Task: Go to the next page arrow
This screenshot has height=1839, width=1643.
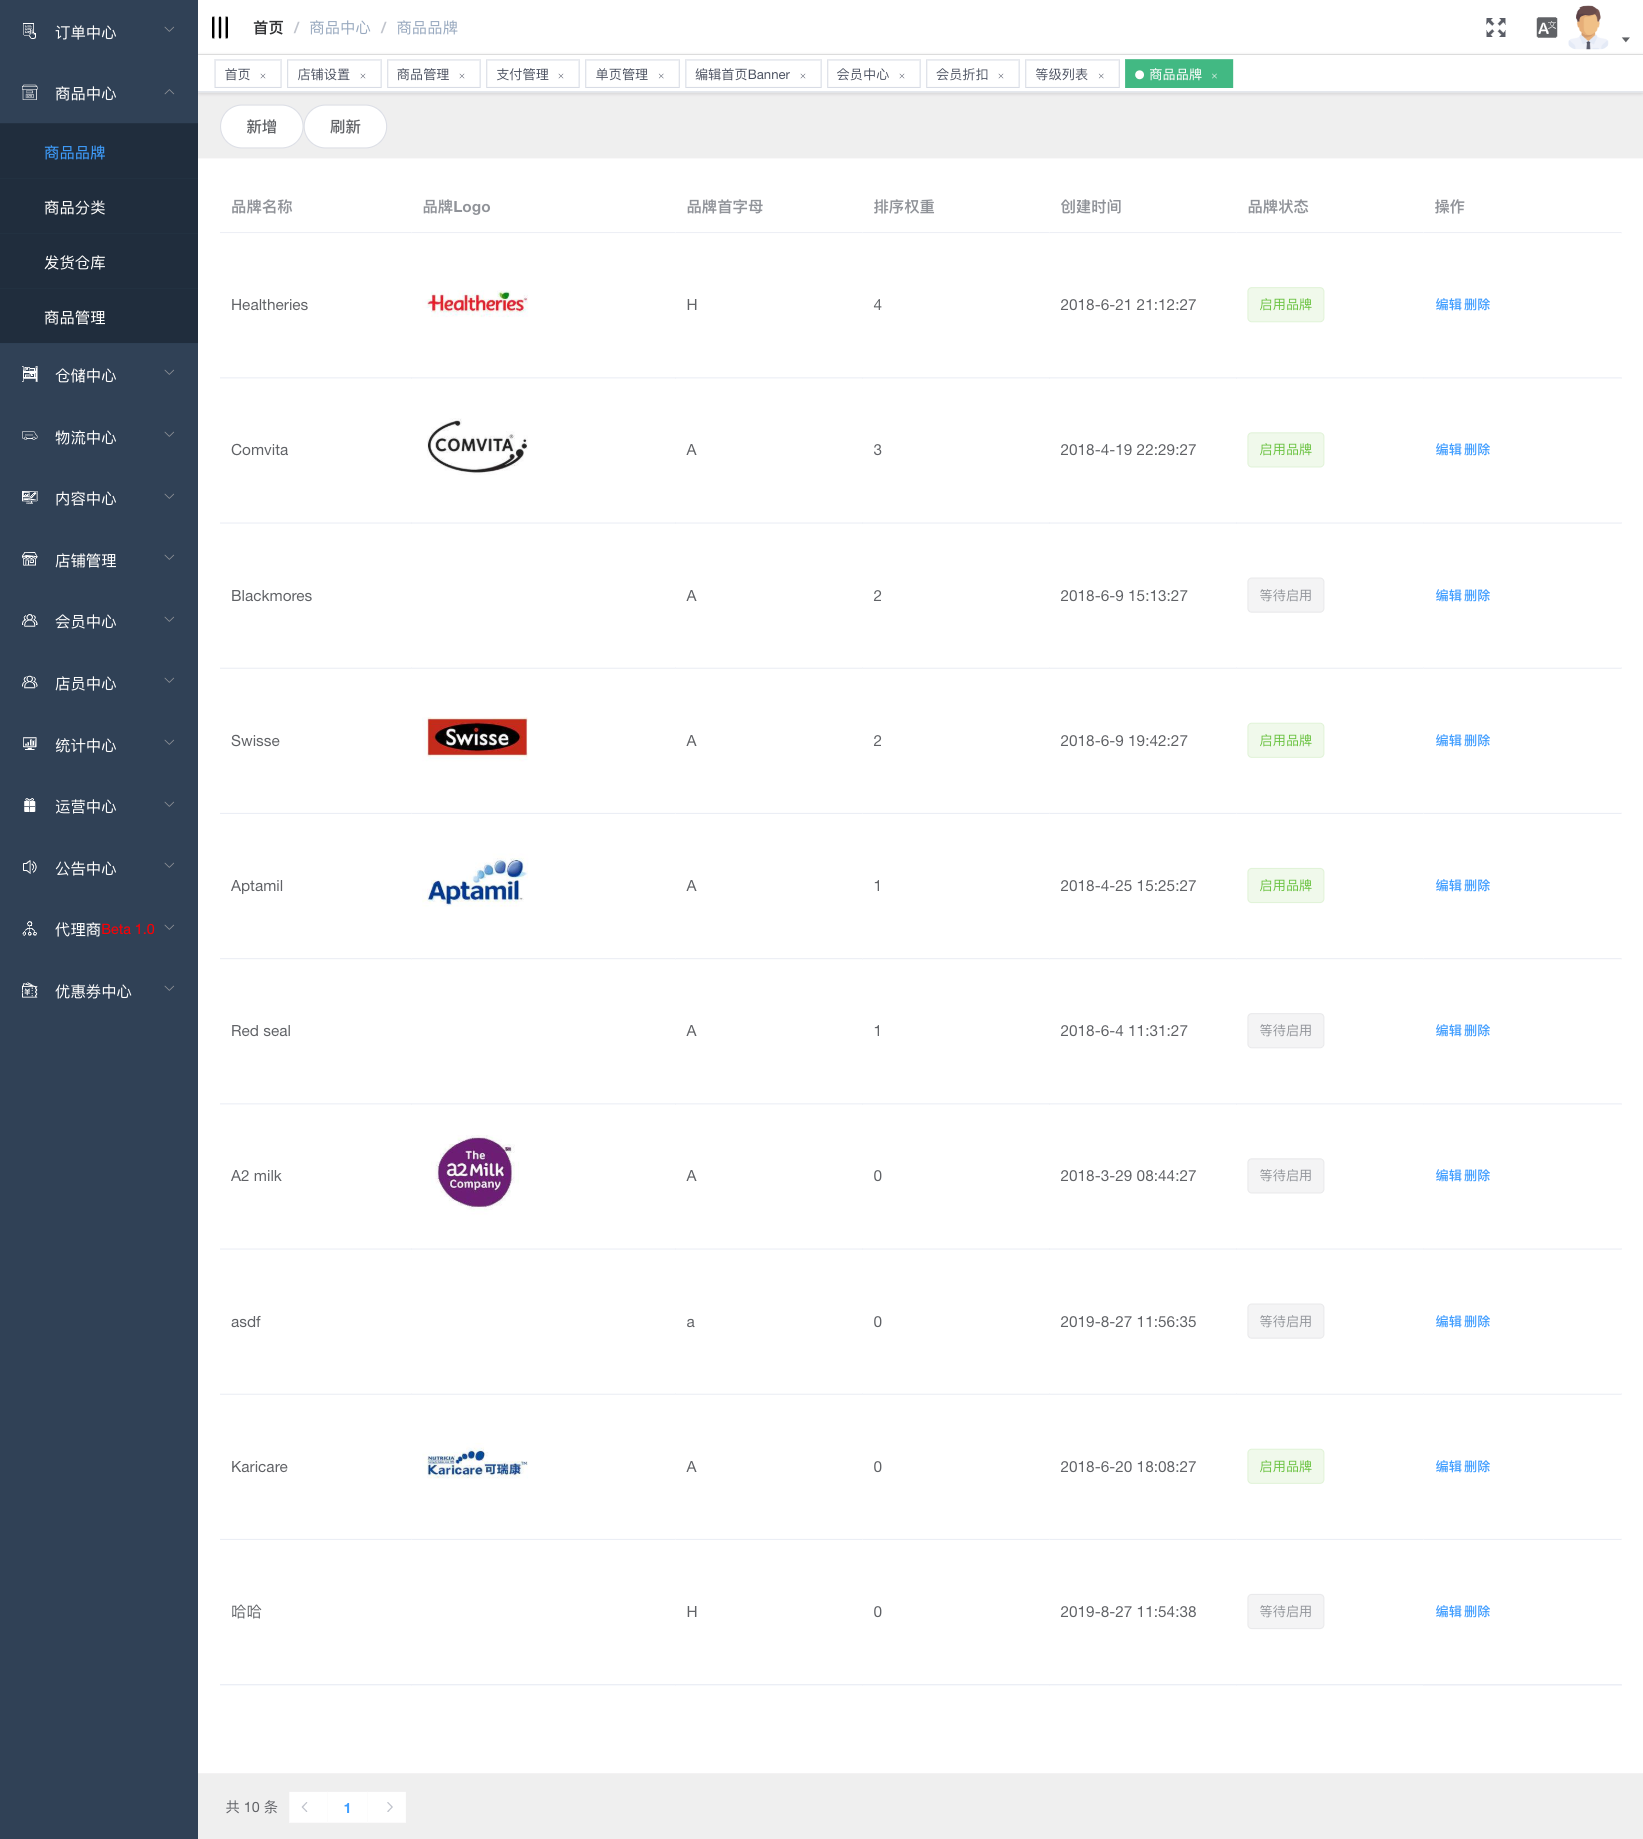Action: coord(390,1807)
